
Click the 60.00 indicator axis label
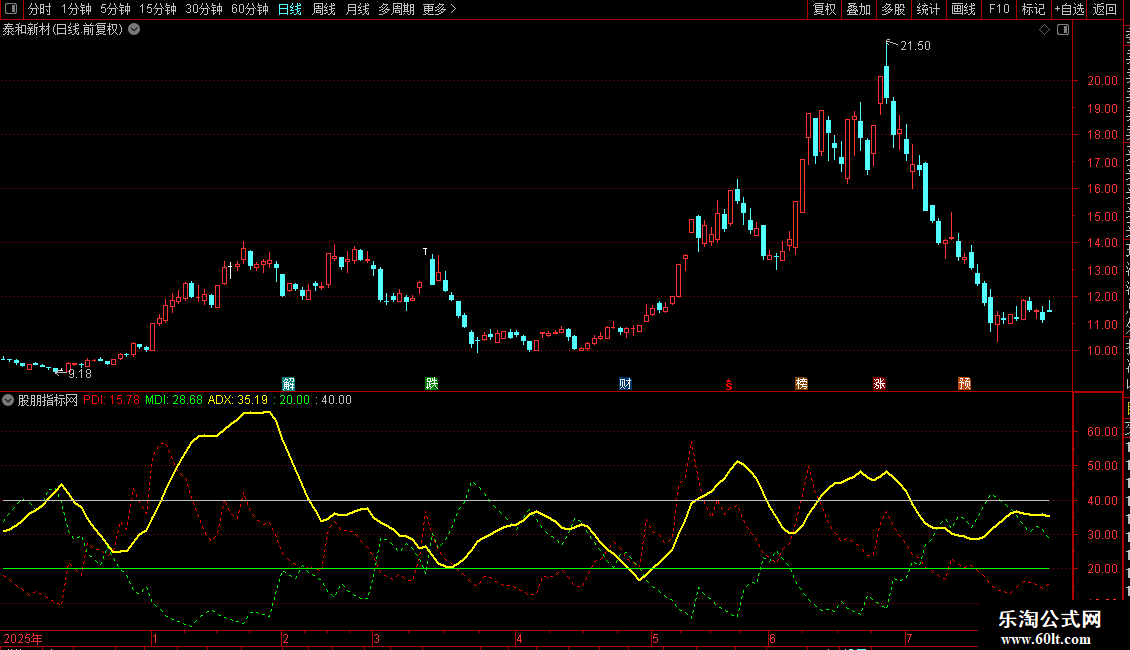1103,432
